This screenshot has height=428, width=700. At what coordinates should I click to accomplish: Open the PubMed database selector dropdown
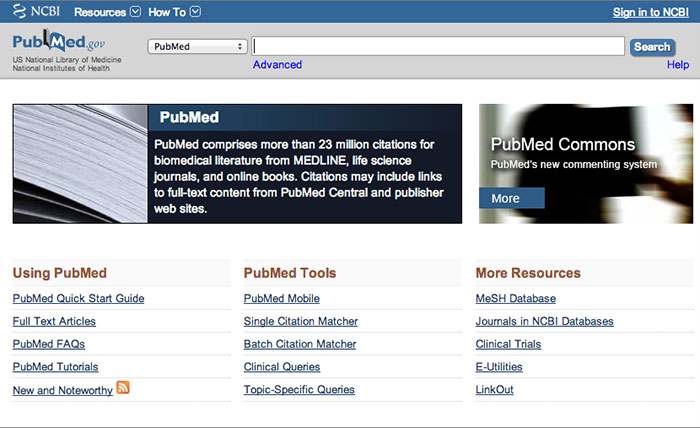197,46
